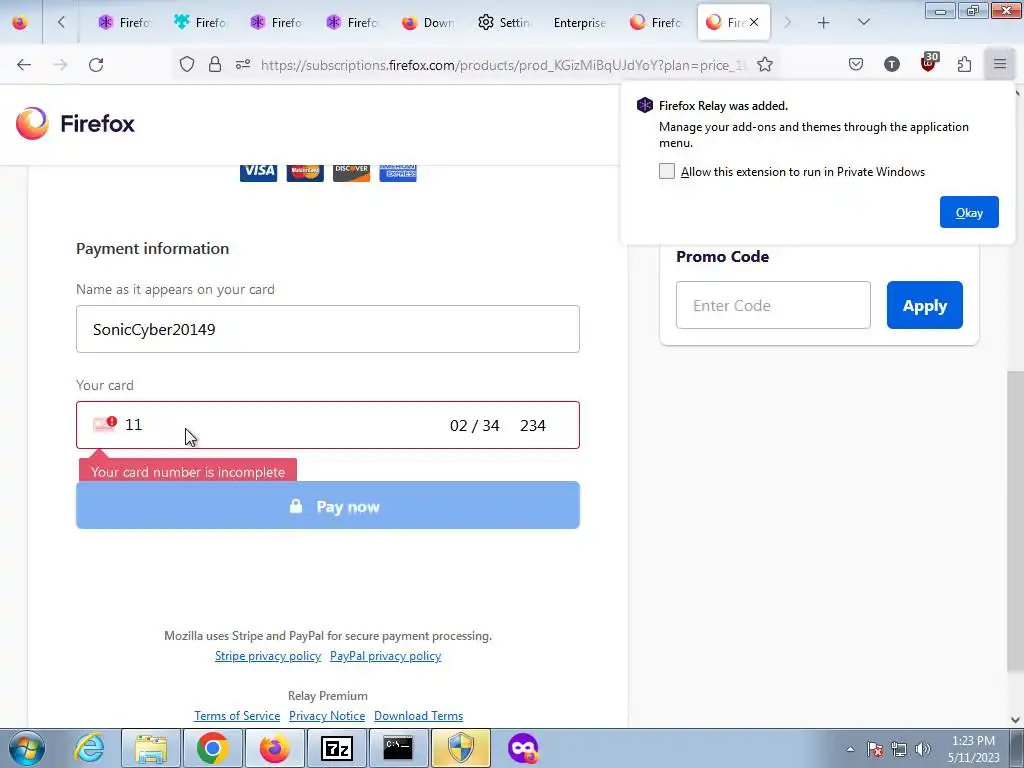Click the Firefox logo in page header

pyautogui.click(x=75, y=123)
